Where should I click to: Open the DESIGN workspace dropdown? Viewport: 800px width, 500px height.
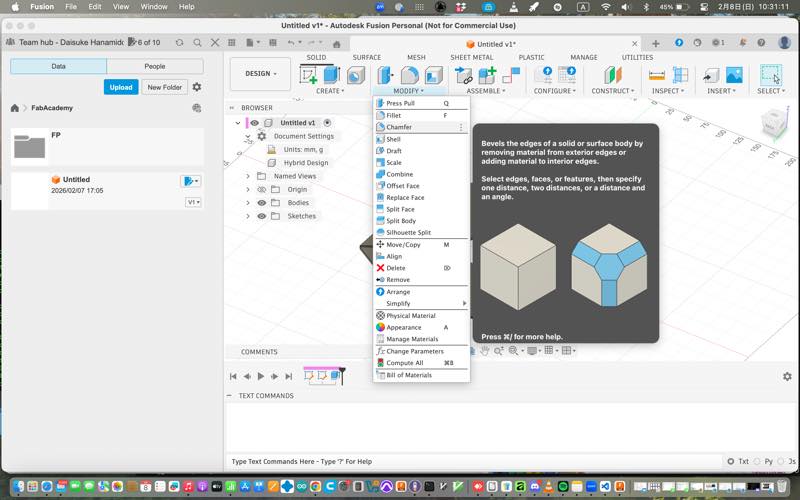260,74
